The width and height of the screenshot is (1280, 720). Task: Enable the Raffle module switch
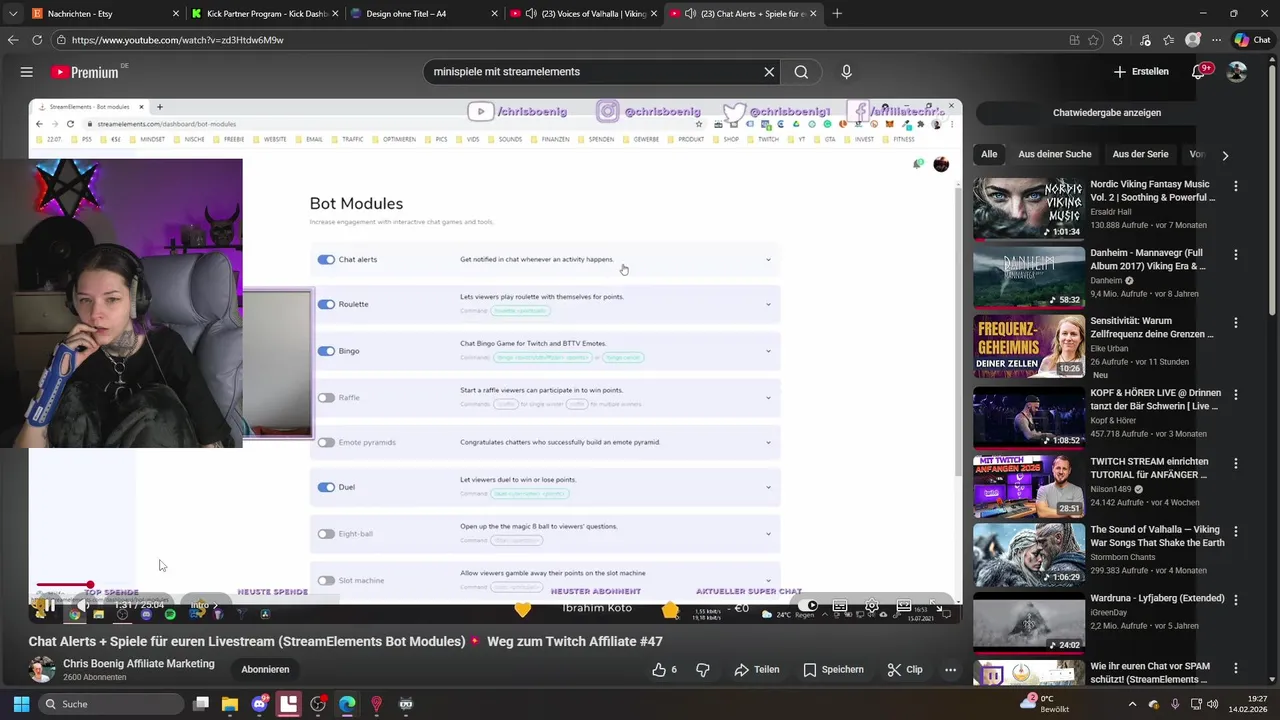[x=326, y=398]
